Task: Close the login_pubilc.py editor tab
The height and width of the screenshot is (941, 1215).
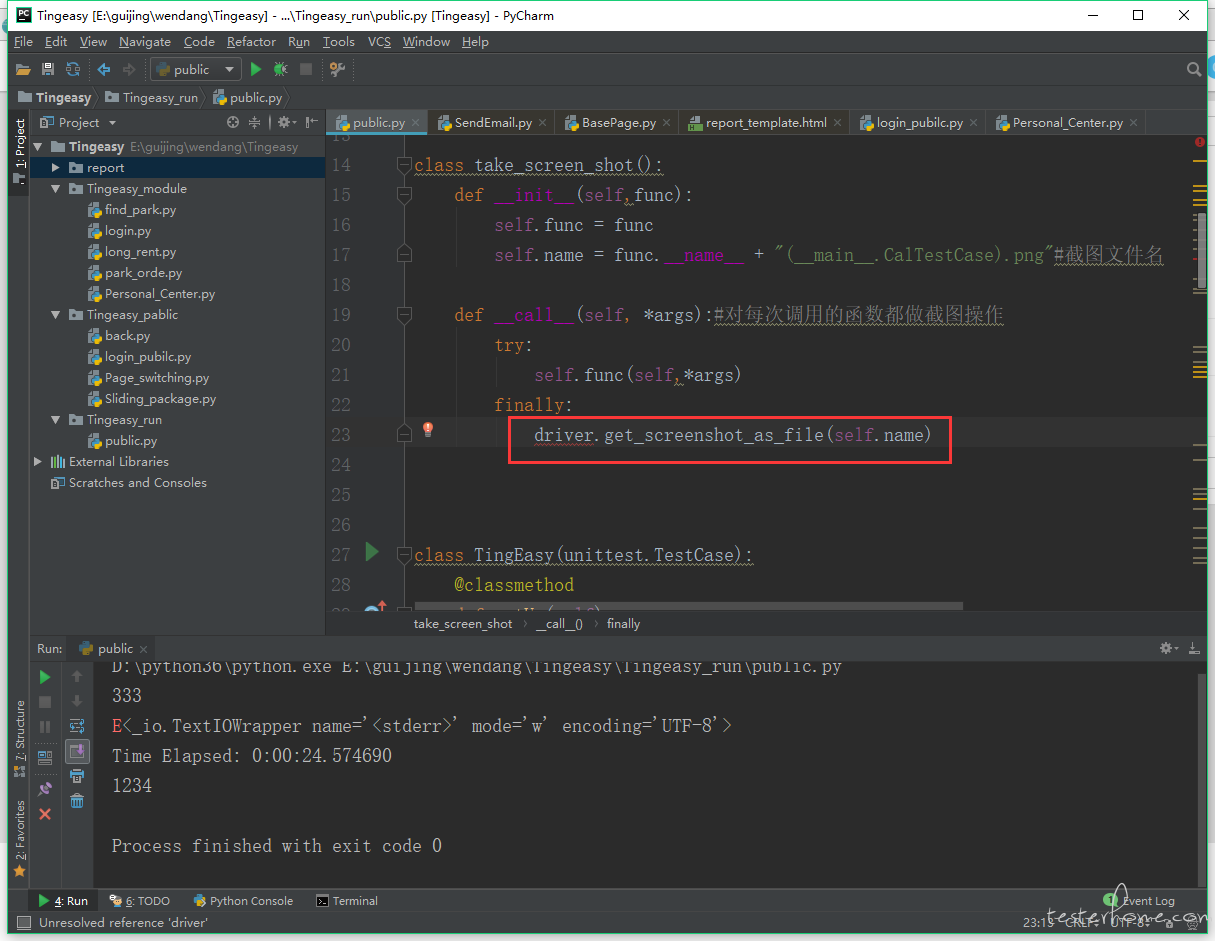Action: pos(973,123)
